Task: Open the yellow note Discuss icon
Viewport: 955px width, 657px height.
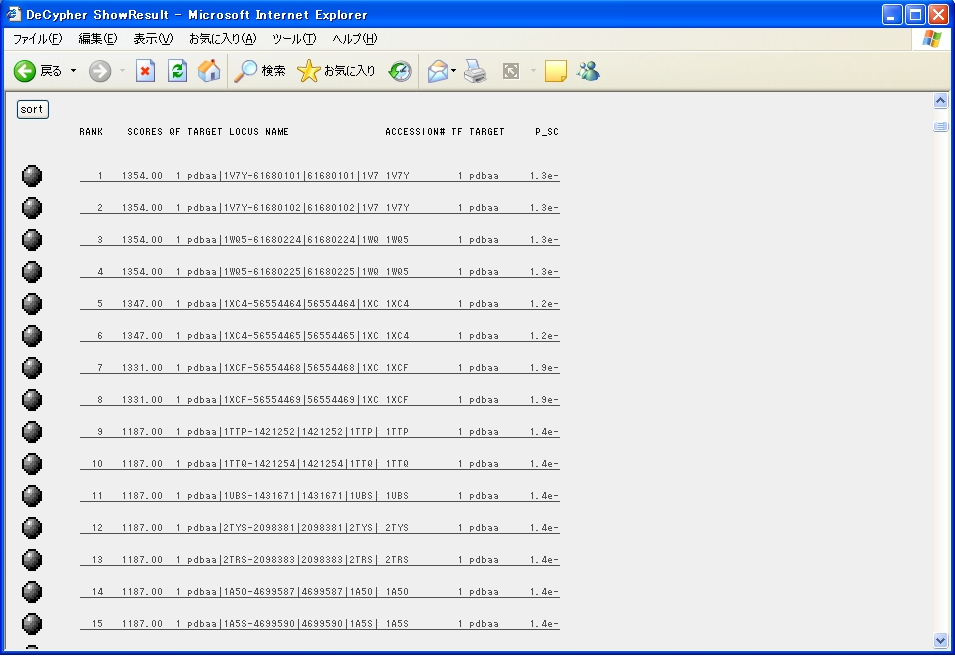Action: pyautogui.click(x=555, y=71)
